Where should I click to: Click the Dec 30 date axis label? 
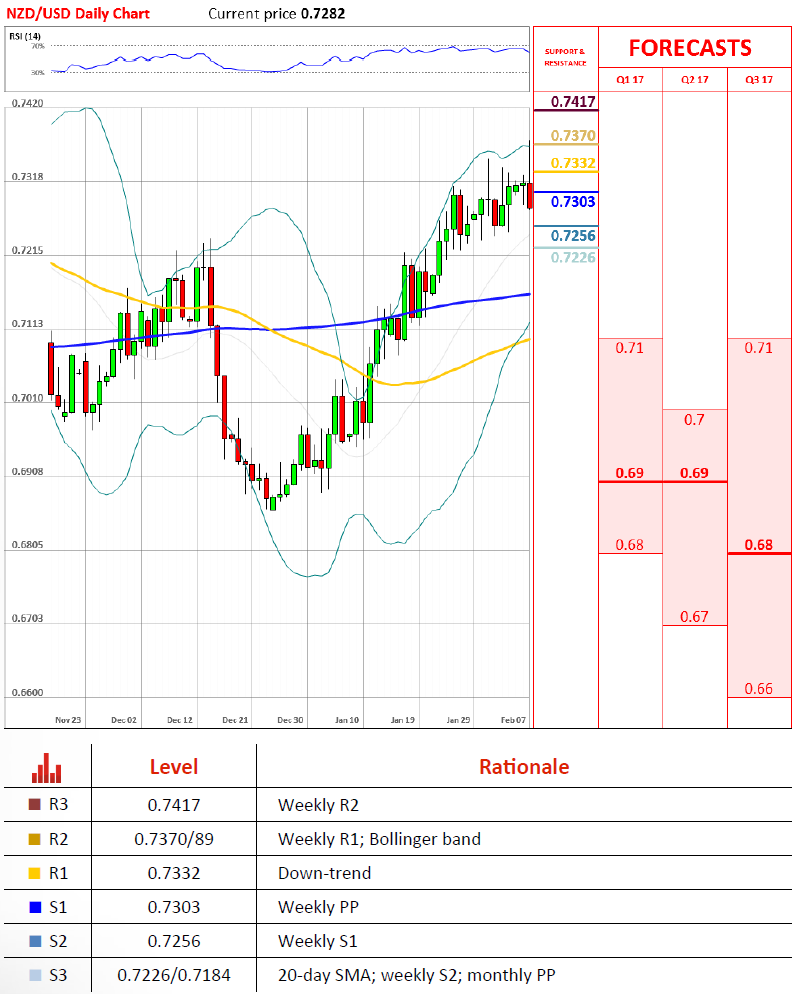290,720
